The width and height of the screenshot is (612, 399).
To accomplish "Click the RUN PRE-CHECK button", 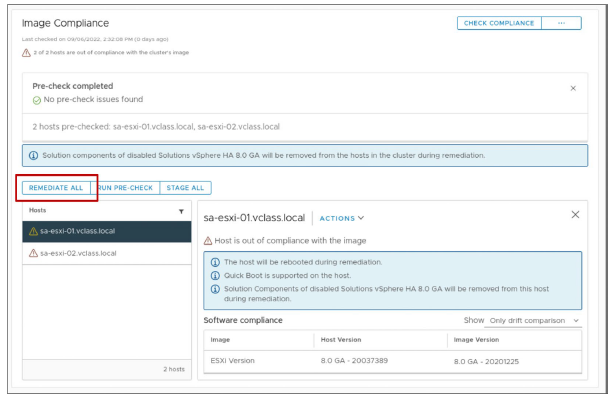I will [x=125, y=188].
